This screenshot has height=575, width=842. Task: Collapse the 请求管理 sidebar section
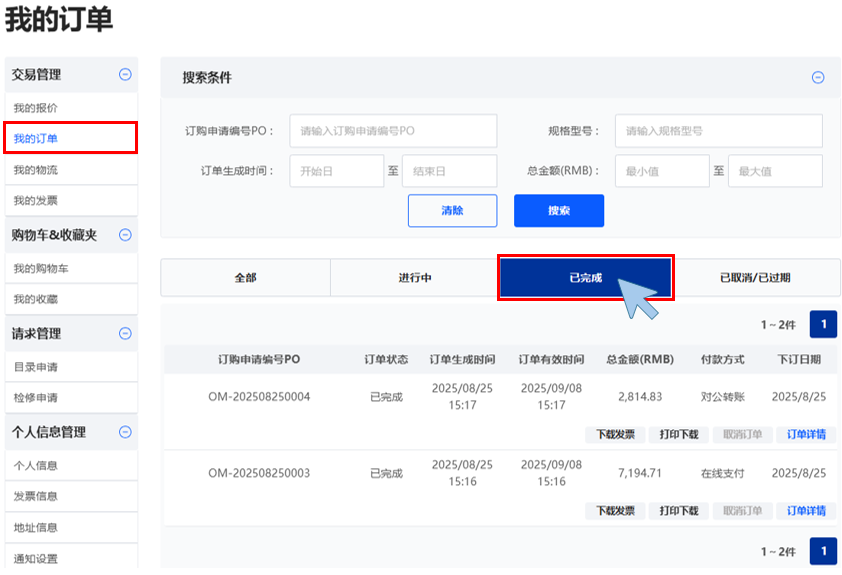coord(125,334)
